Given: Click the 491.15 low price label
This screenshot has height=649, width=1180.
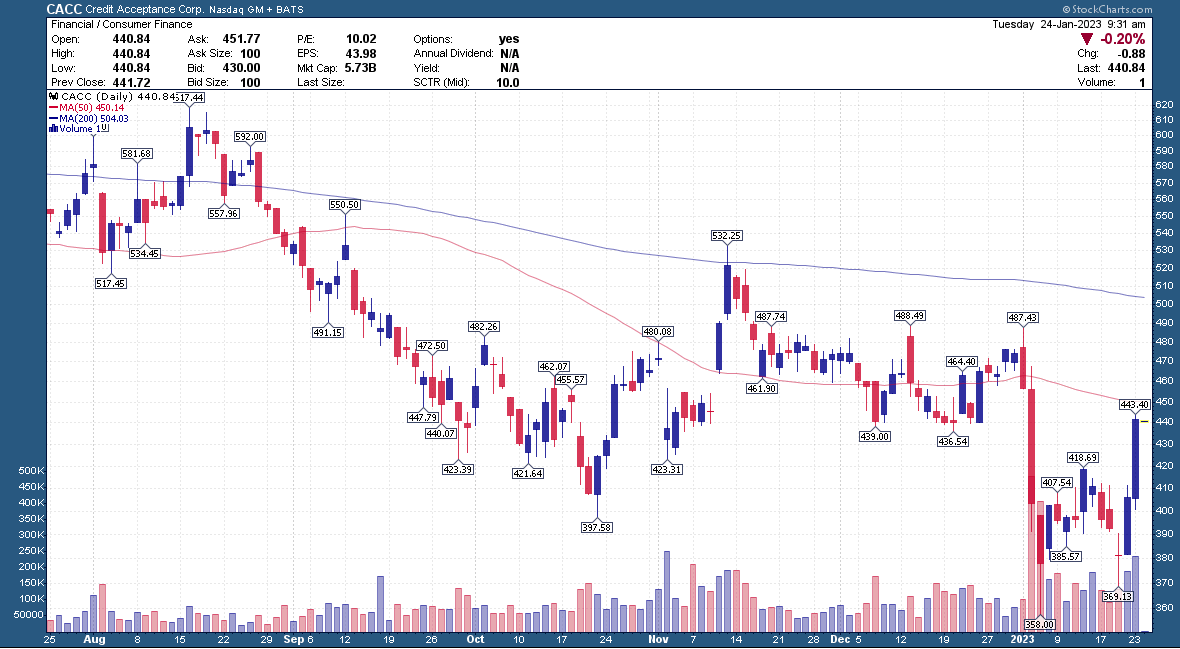Looking at the screenshot, I should click(x=327, y=332).
